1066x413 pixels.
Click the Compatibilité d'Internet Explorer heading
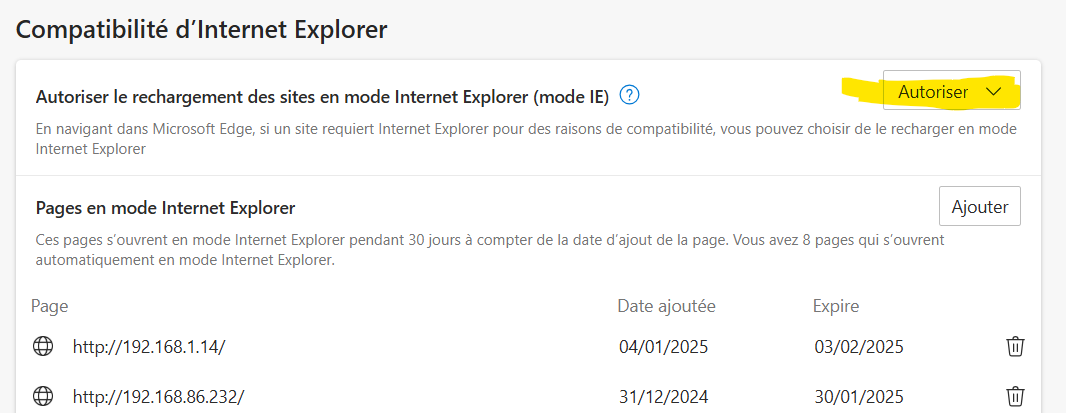[x=201, y=30]
